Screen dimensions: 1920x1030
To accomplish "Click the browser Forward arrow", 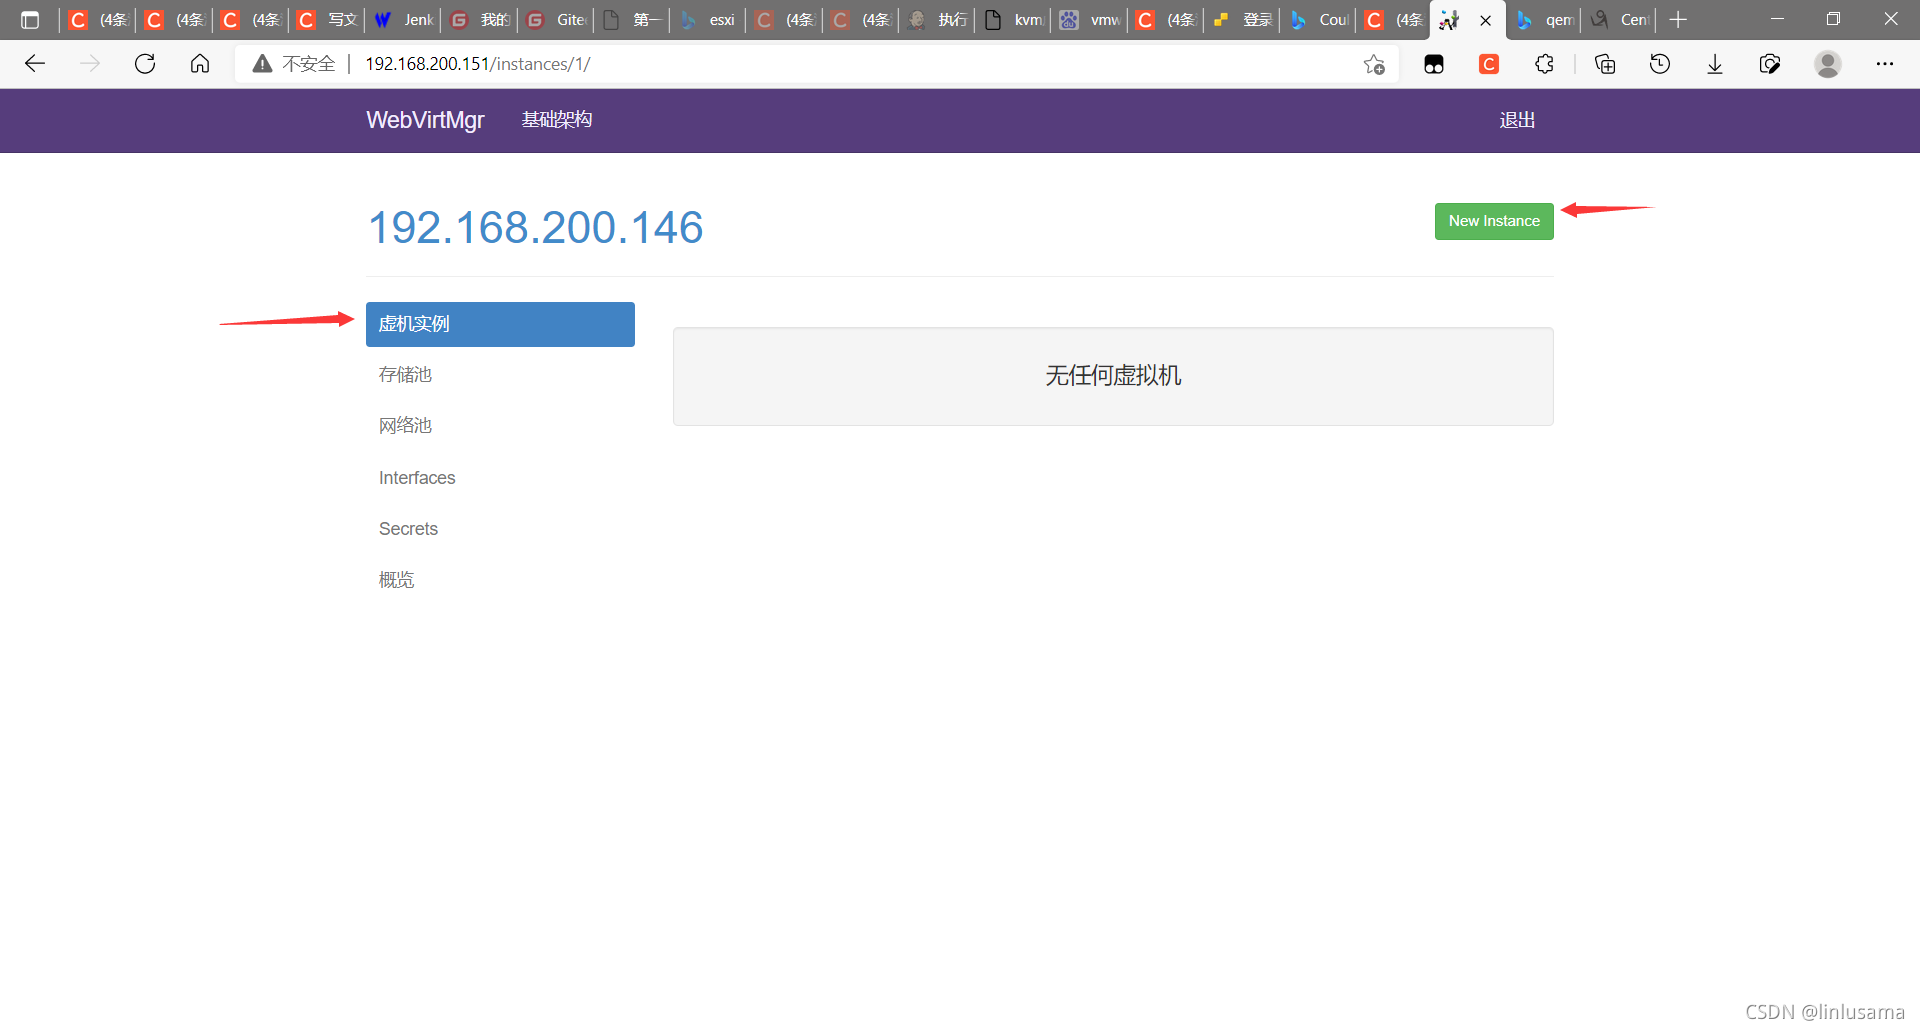I will pos(90,64).
